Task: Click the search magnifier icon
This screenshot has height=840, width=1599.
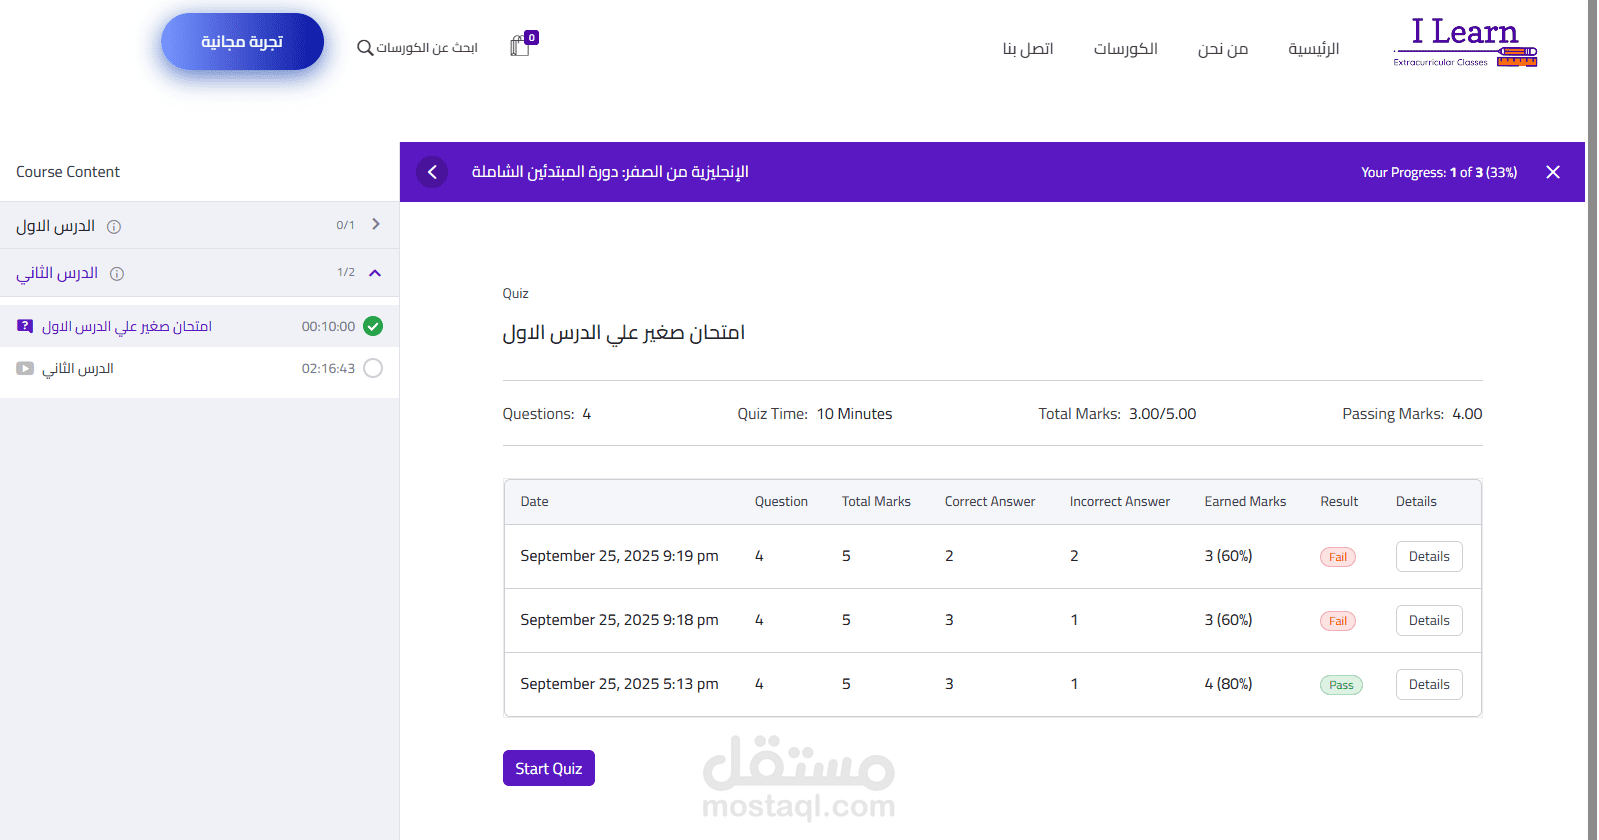Action: pos(365,48)
